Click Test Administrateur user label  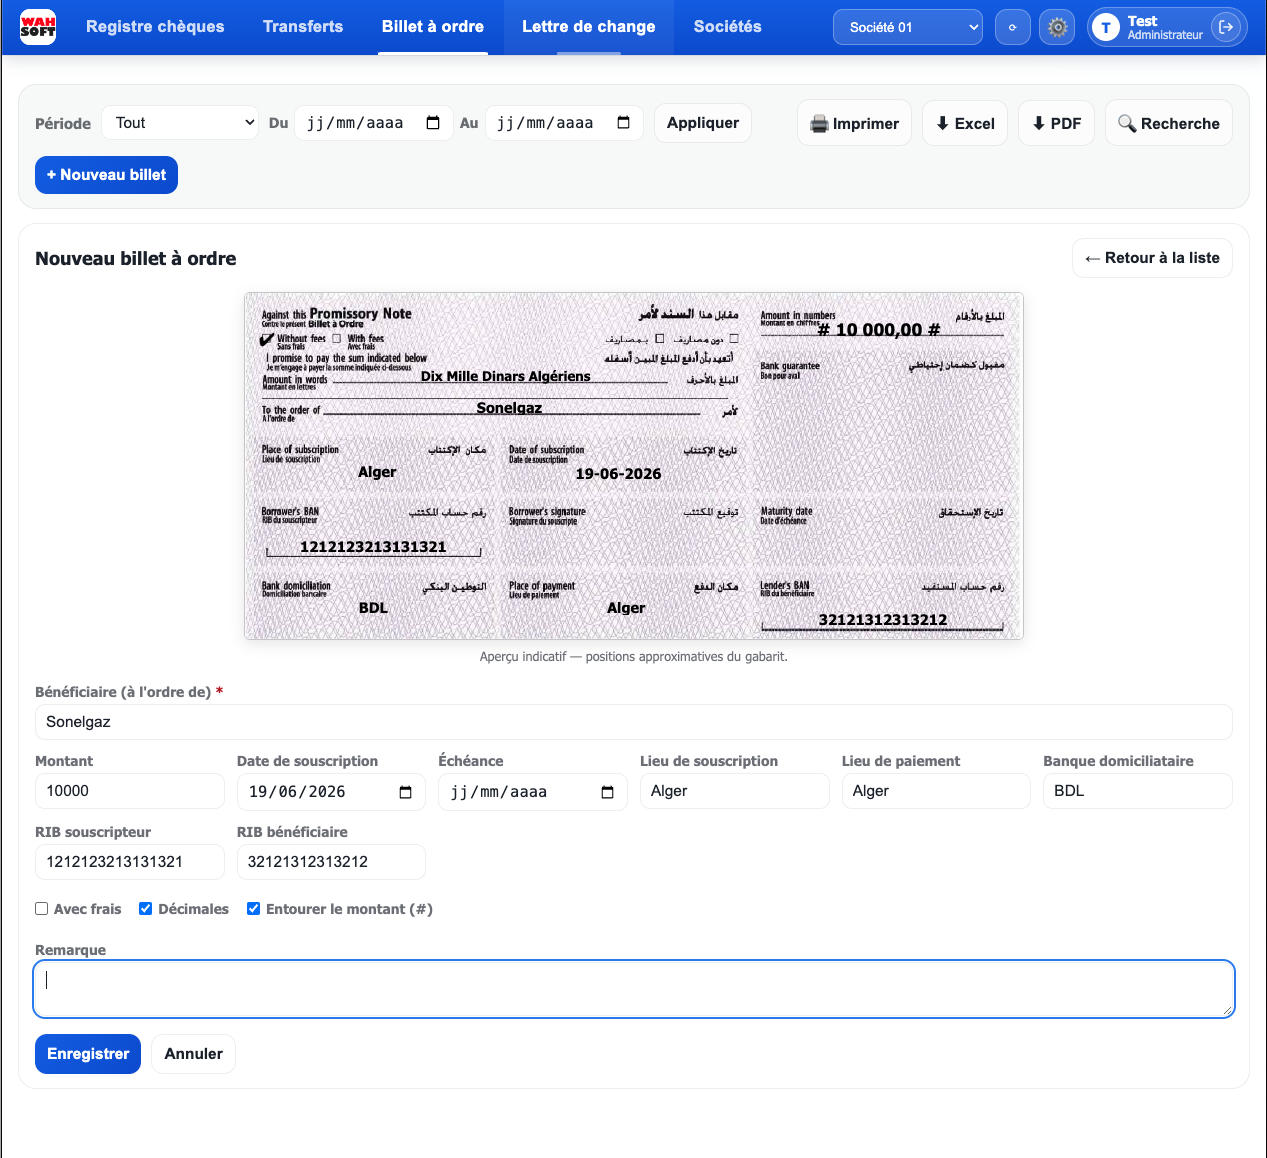[x=1165, y=27]
